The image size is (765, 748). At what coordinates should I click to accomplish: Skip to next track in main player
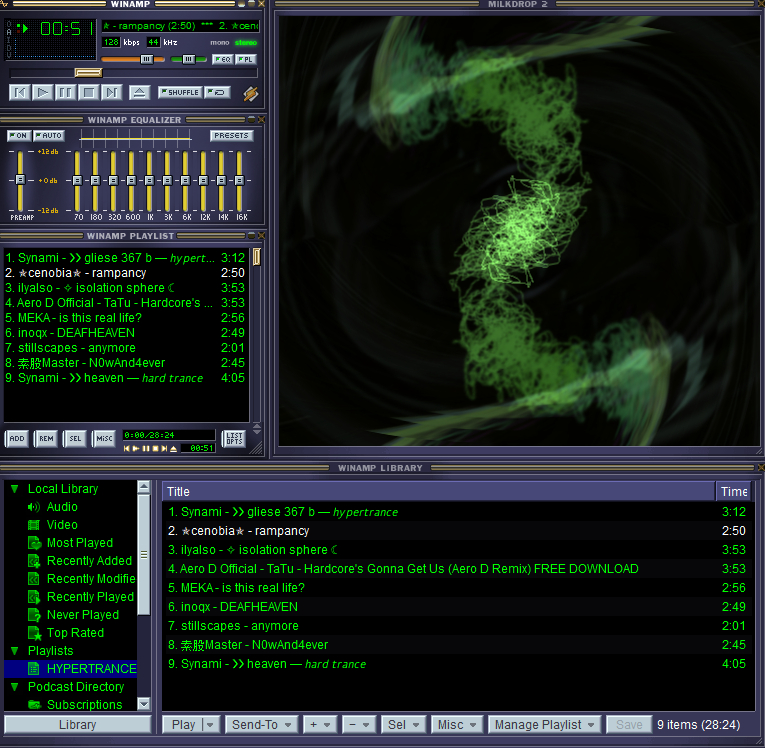click(x=111, y=93)
